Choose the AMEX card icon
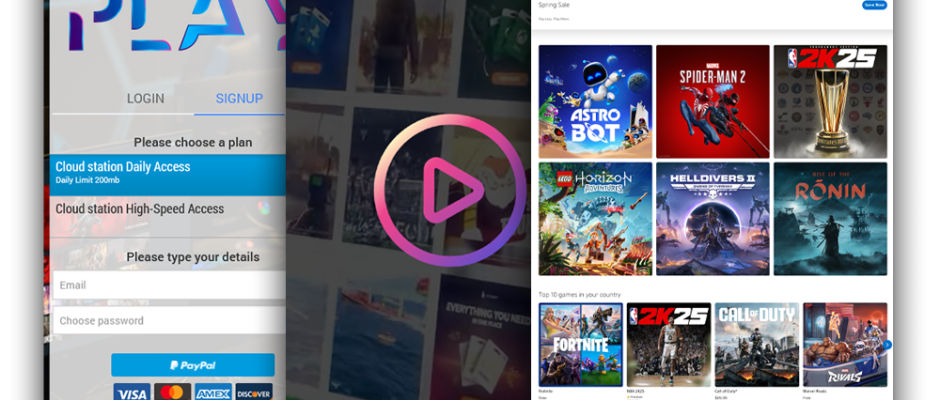Viewport: 940px width, 400px height. coord(213,392)
